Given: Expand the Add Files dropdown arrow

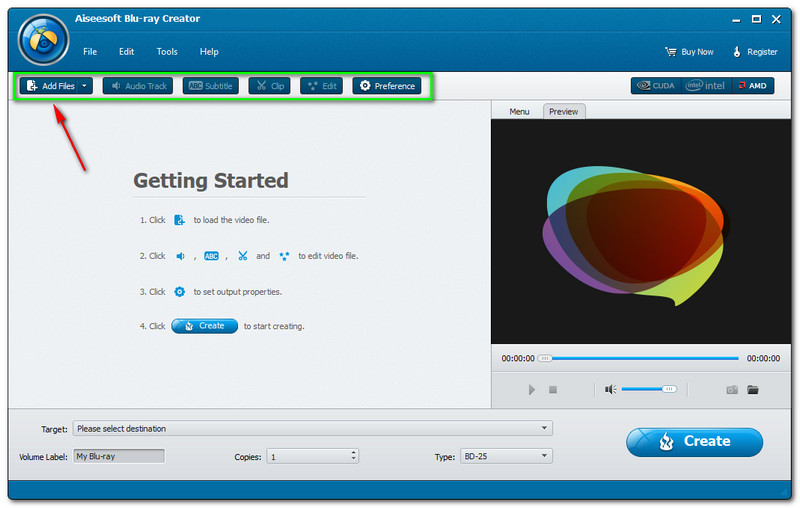Looking at the screenshot, I should [x=85, y=86].
